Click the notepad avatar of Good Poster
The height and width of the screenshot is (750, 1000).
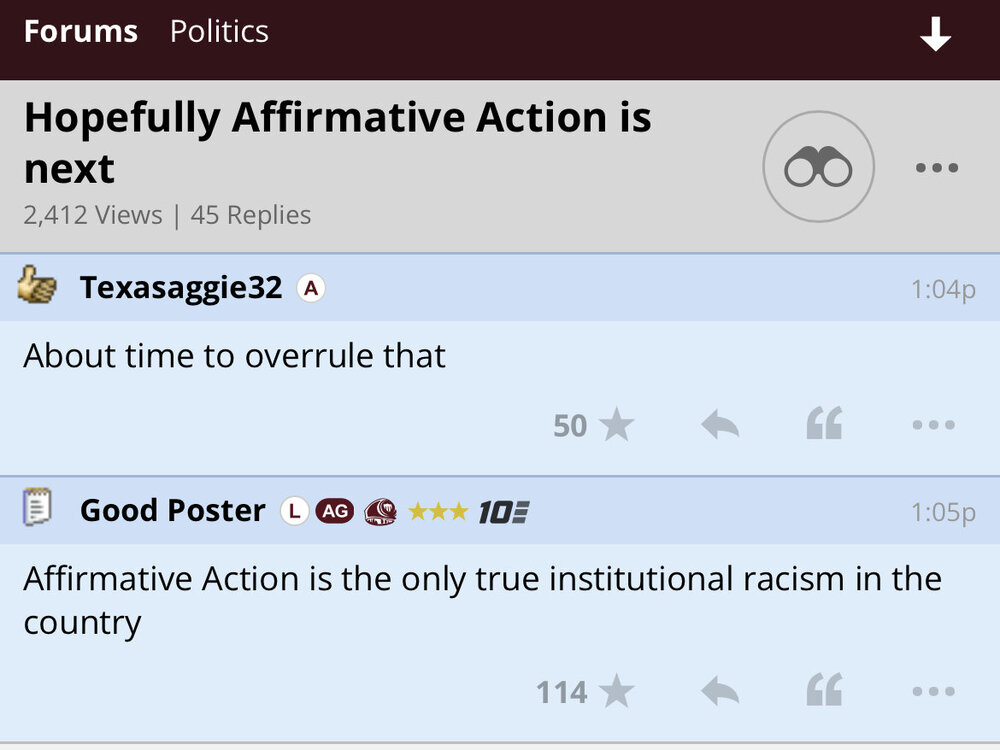click(x=37, y=509)
